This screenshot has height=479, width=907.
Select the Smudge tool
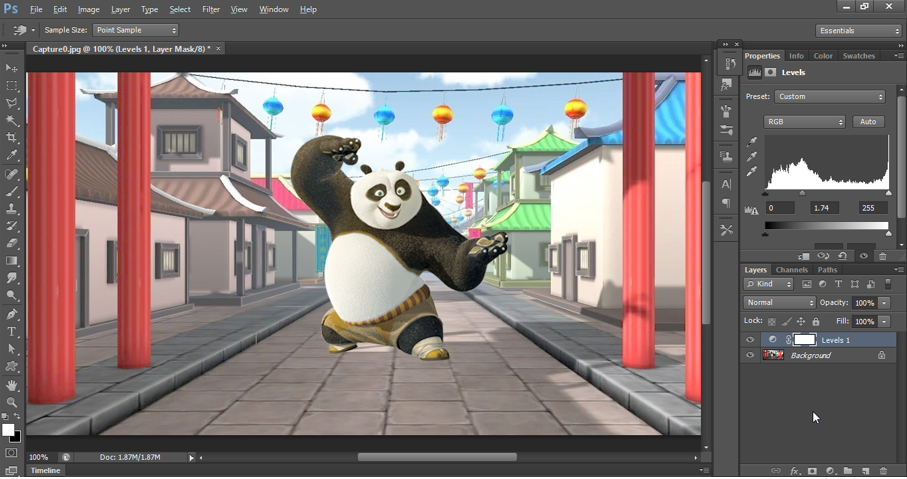[12, 278]
